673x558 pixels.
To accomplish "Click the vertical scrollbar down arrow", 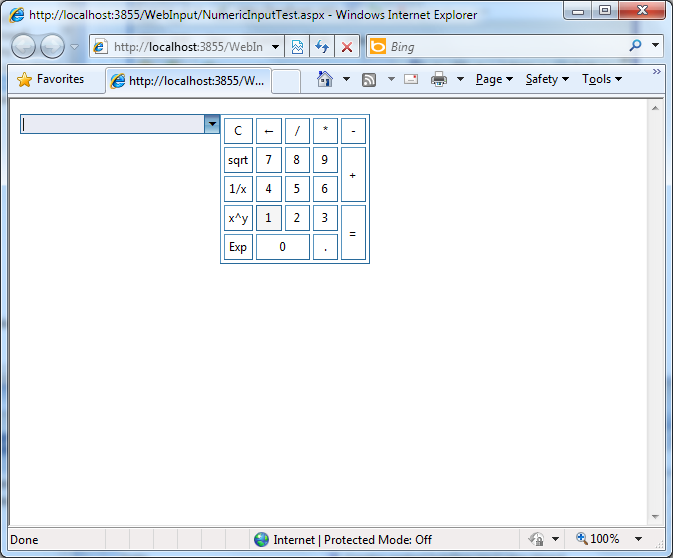I will pyautogui.click(x=656, y=517).
